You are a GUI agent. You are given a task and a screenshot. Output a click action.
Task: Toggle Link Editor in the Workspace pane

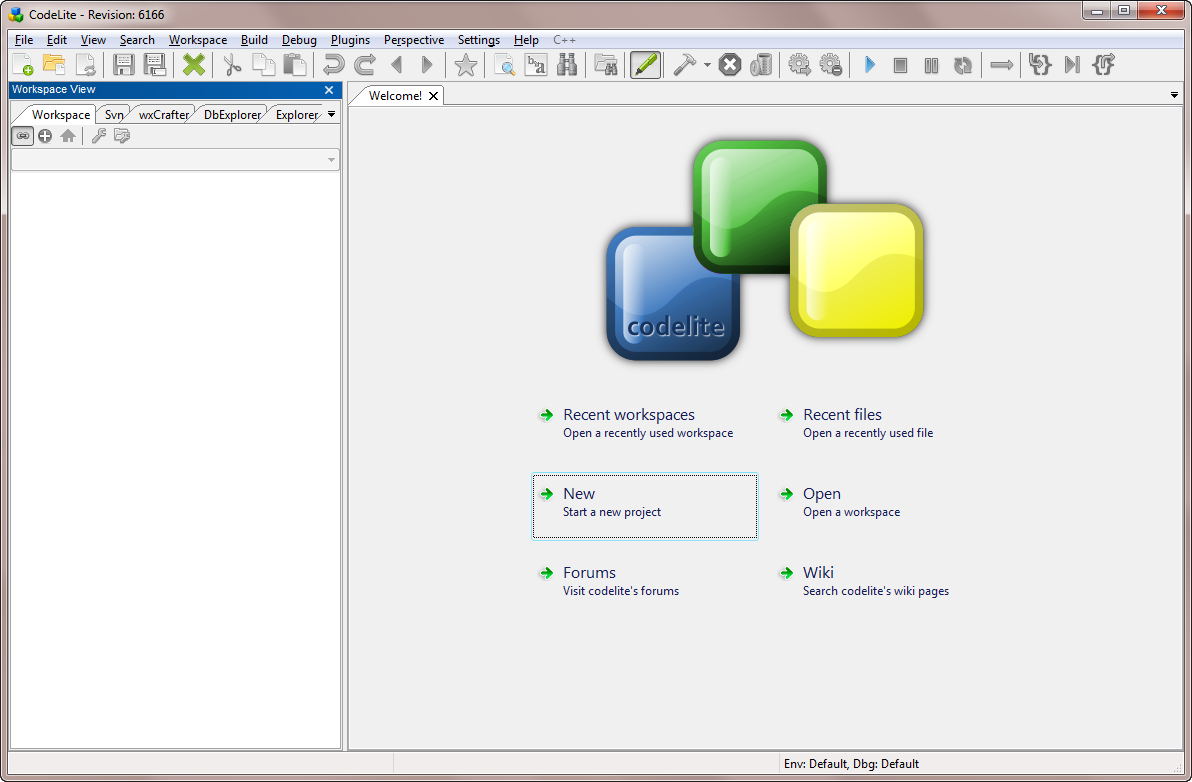click(x=23, y=136)
